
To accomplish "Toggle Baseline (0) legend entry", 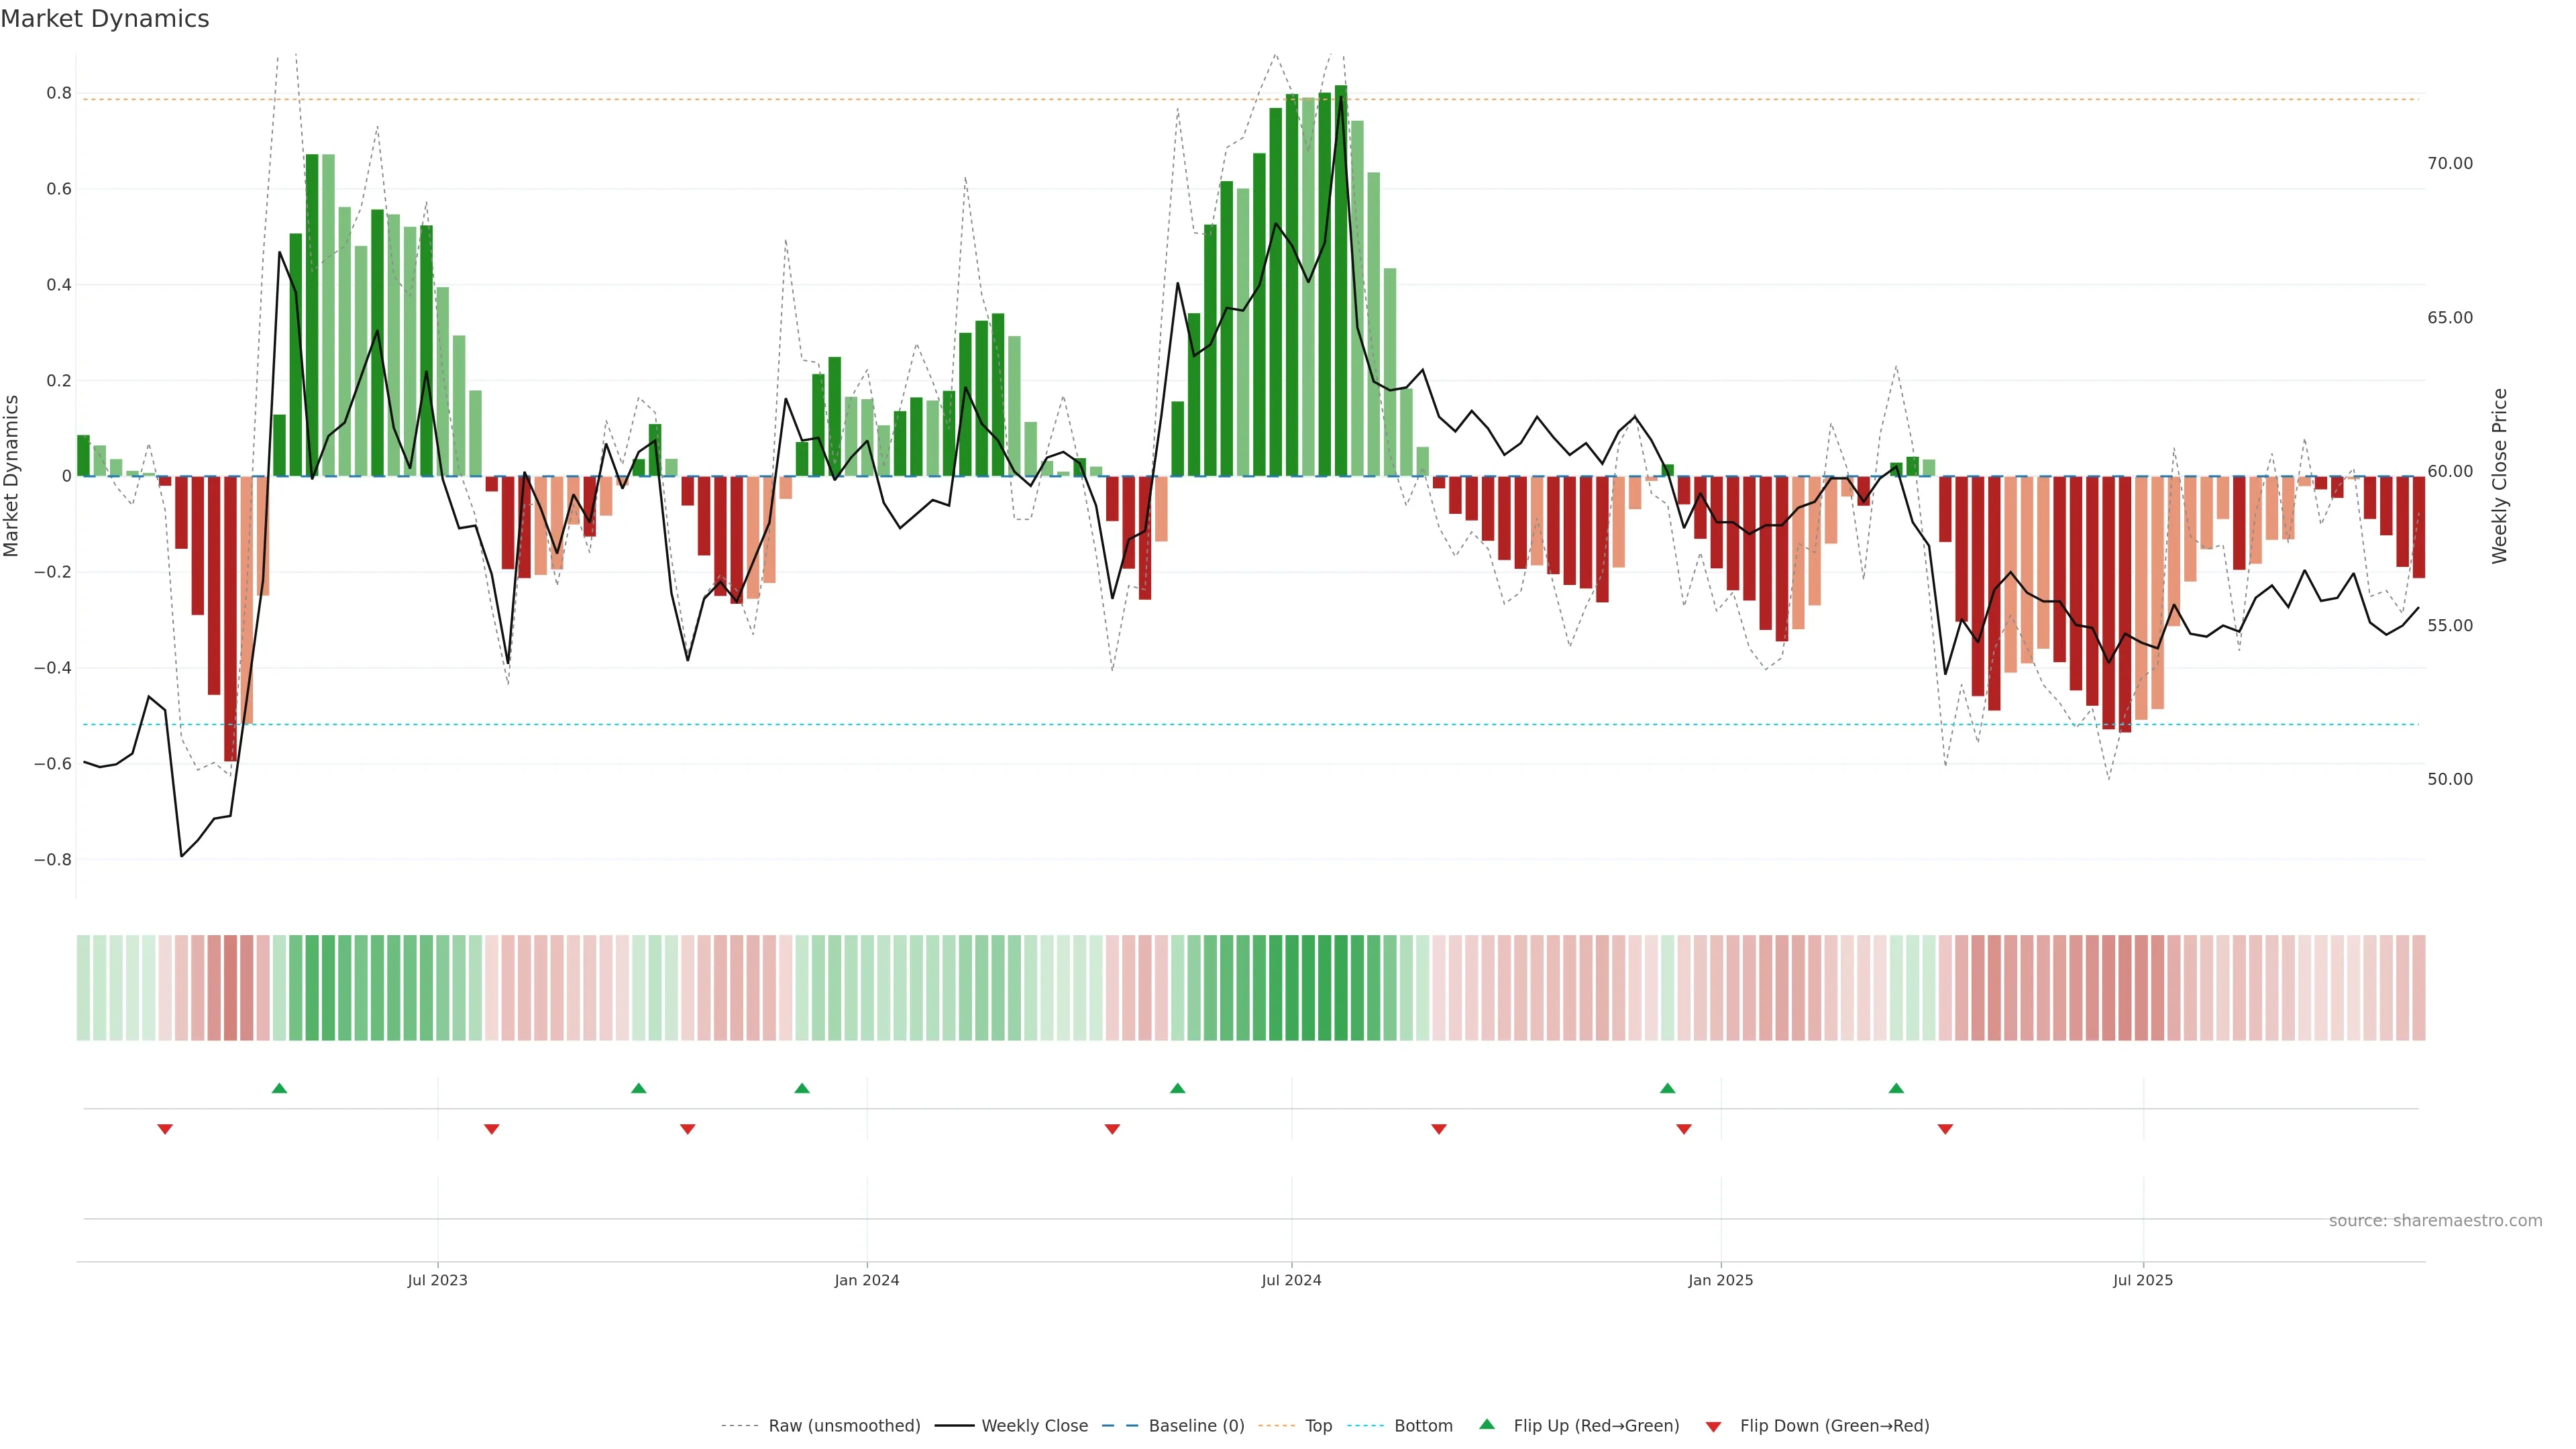I will tap(1196, 1425).
